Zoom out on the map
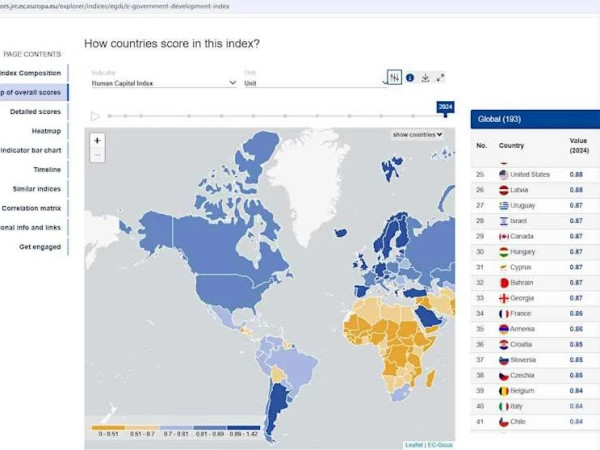Viewport: 600px width, 450px height. pos(97,155)
